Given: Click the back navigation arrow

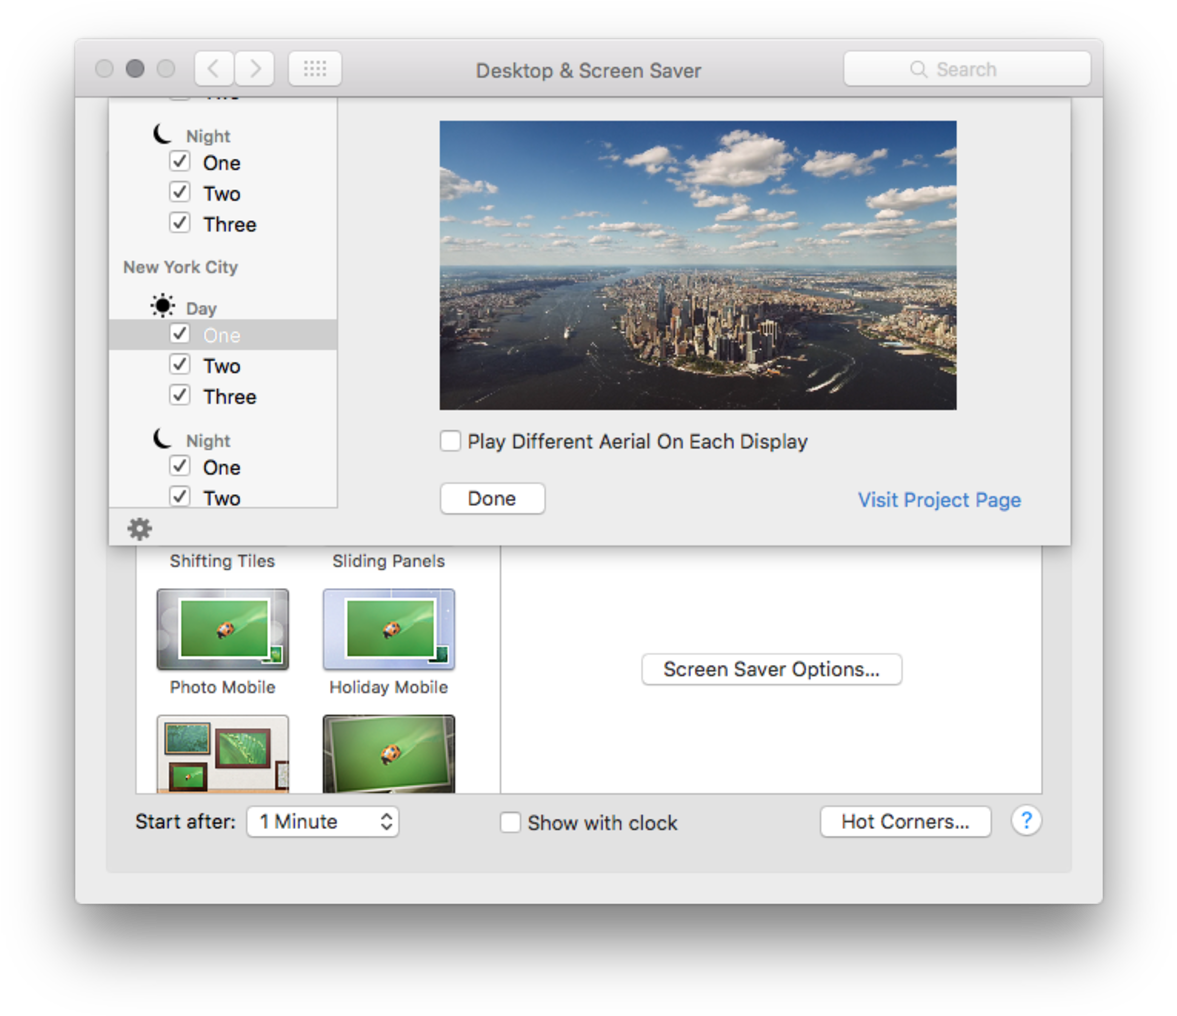Looking at the screenshot, I should 213,68.
